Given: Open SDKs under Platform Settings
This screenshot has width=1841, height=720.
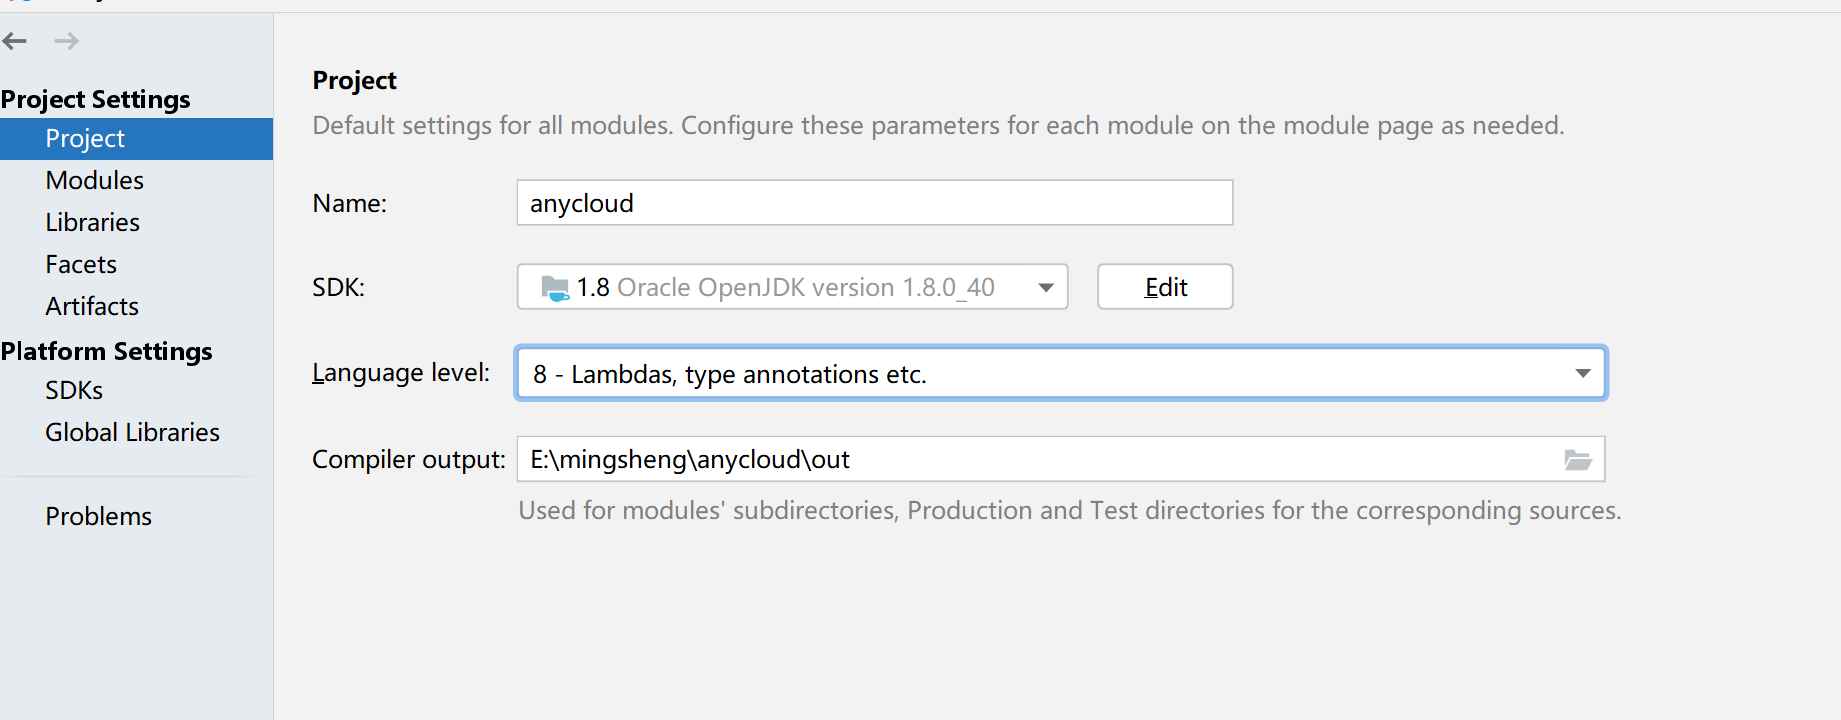Looking at the screenshot, I should tap(74, 391).
